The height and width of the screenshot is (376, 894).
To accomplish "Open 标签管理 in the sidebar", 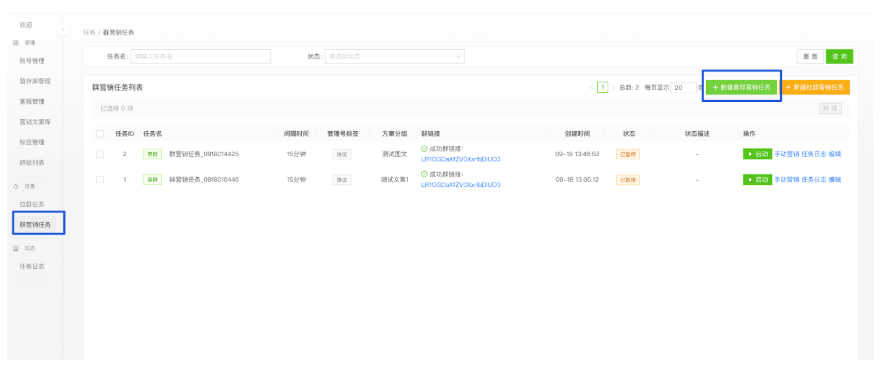I will pyautogui.click(x=32, y=142).
